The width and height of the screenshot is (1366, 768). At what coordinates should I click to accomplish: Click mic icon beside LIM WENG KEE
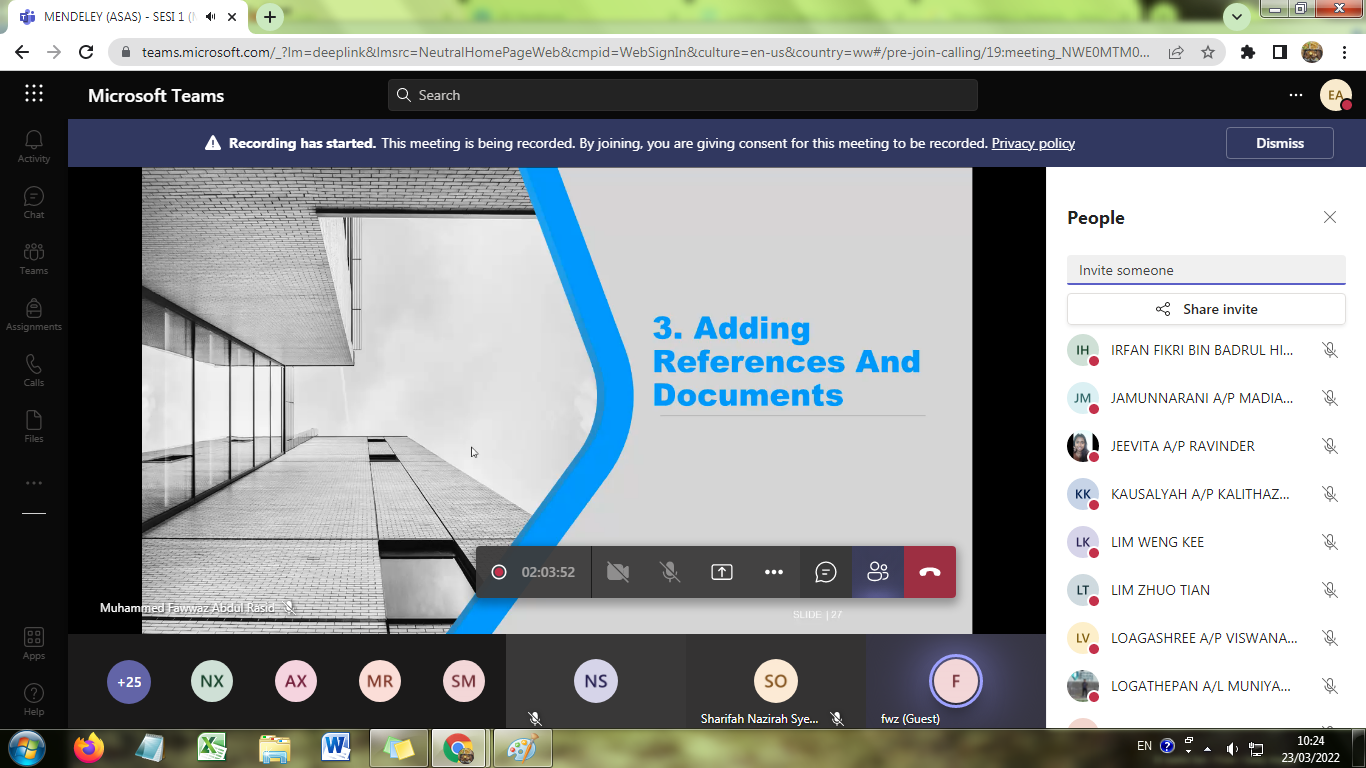[x=1330, y=542]
